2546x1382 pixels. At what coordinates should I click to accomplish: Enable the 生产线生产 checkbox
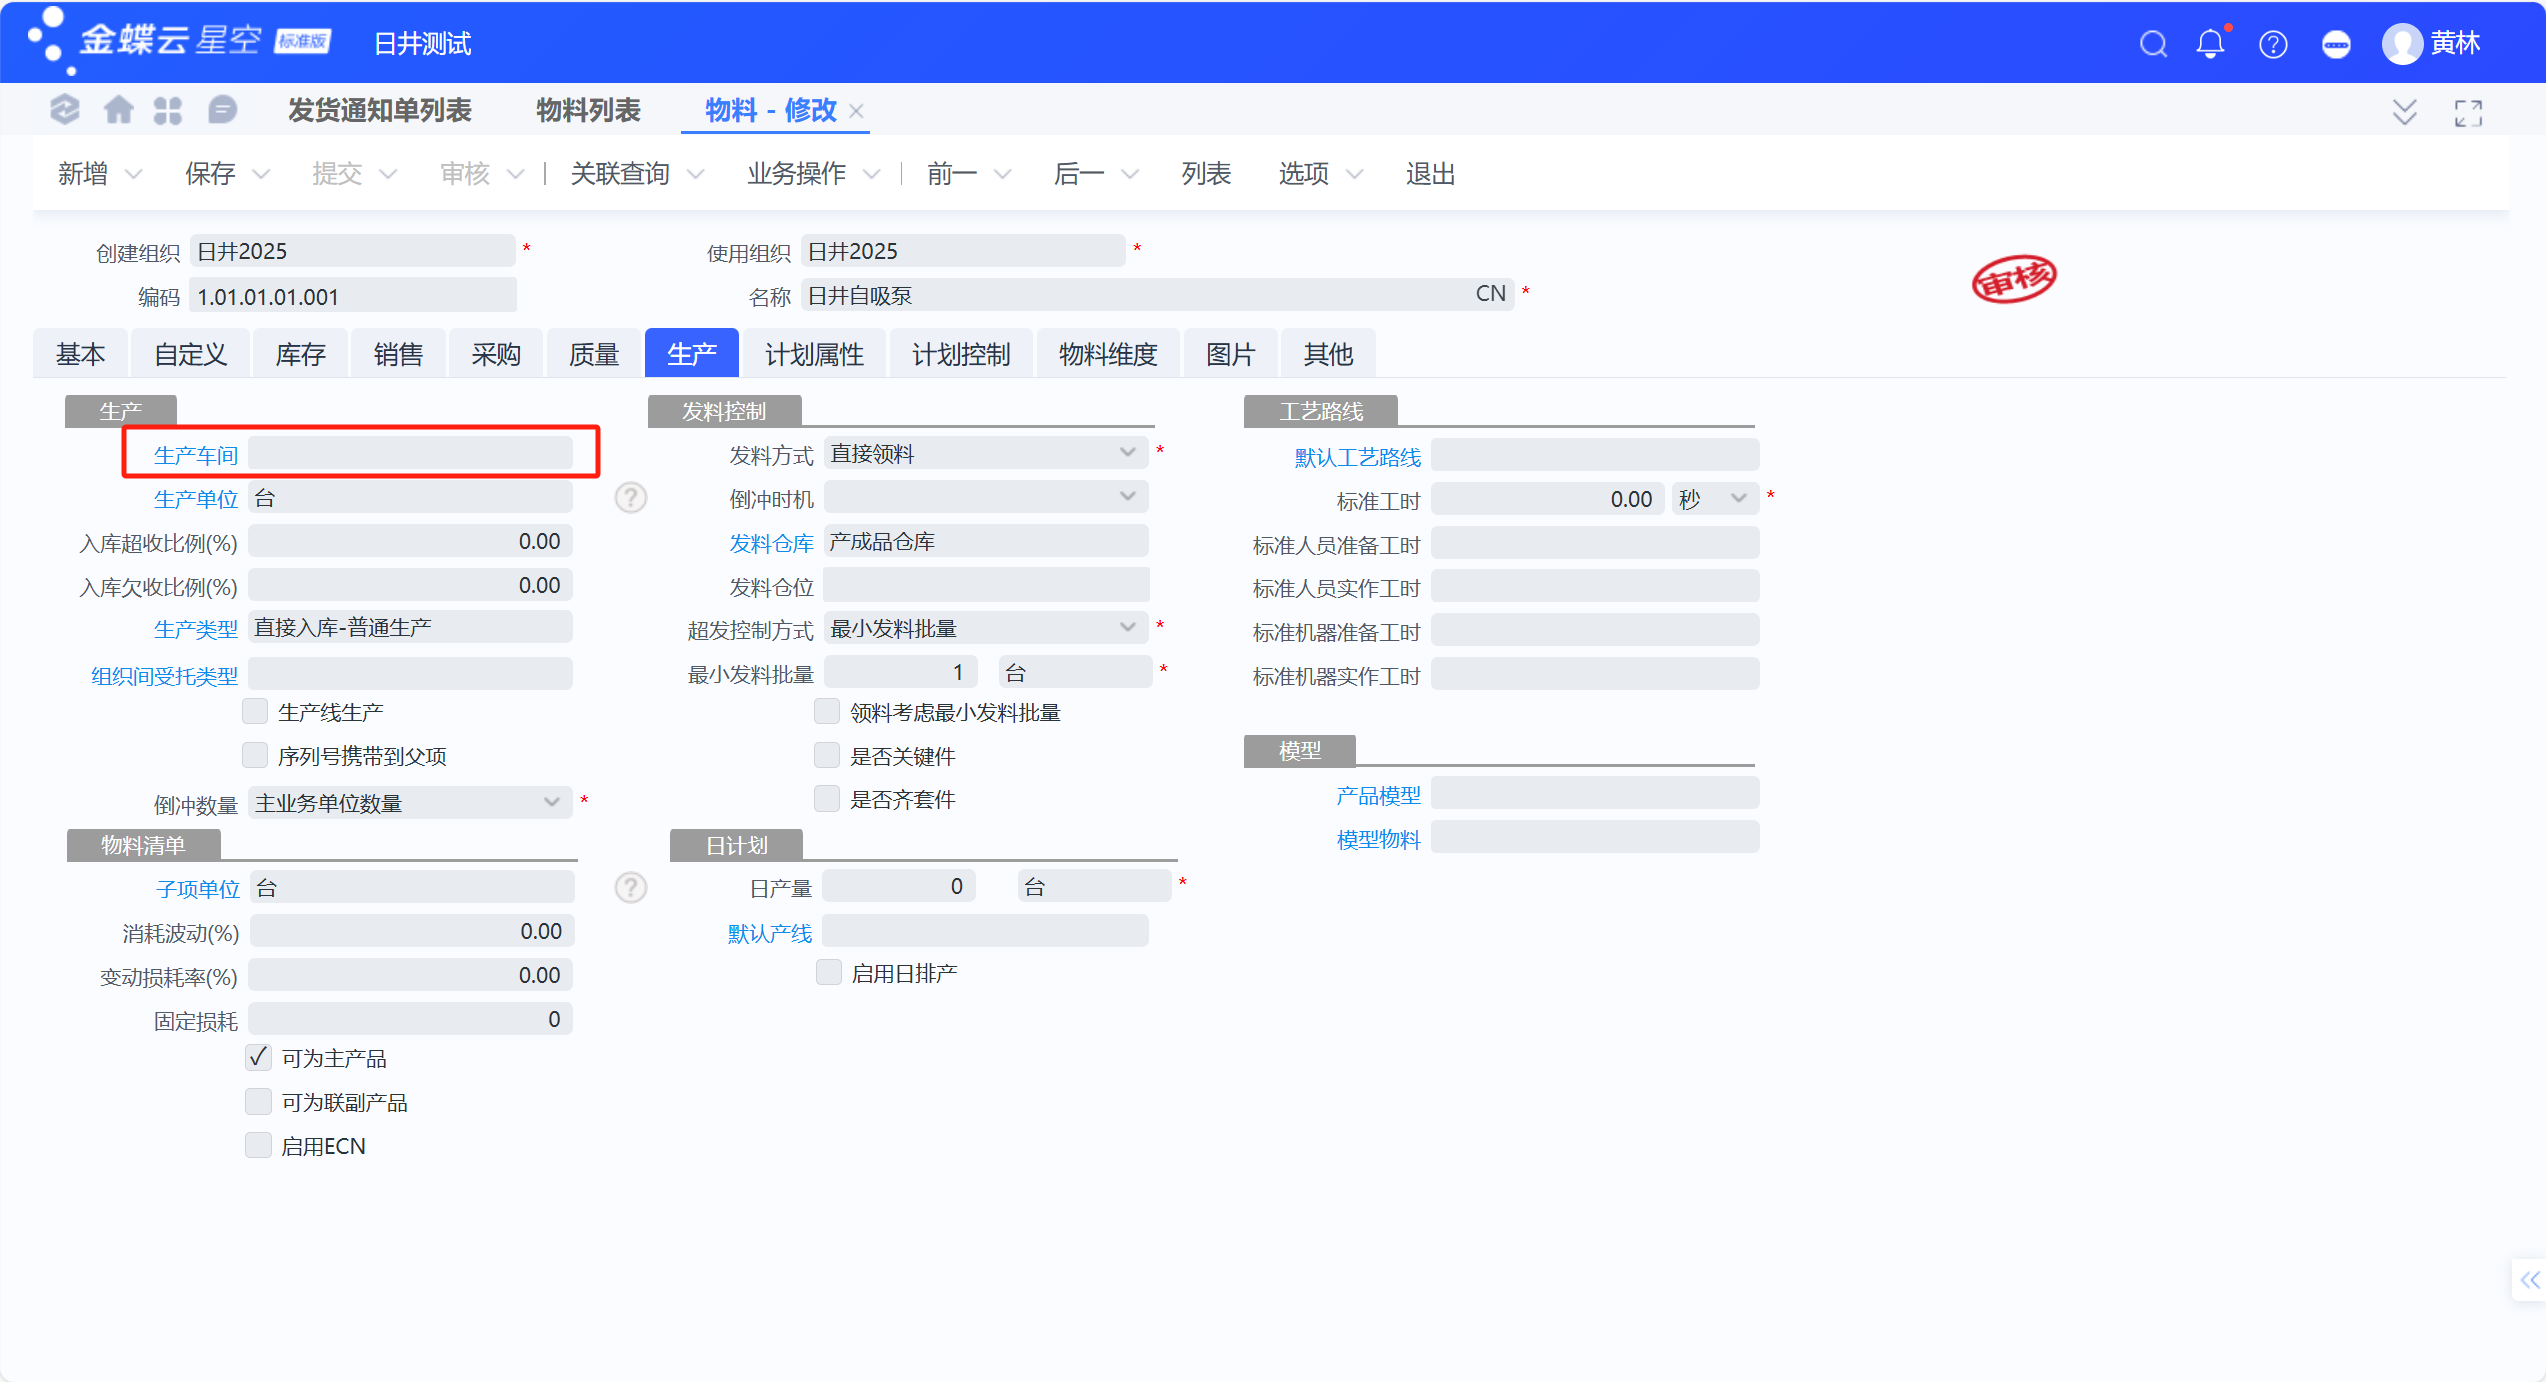point(256,711)
